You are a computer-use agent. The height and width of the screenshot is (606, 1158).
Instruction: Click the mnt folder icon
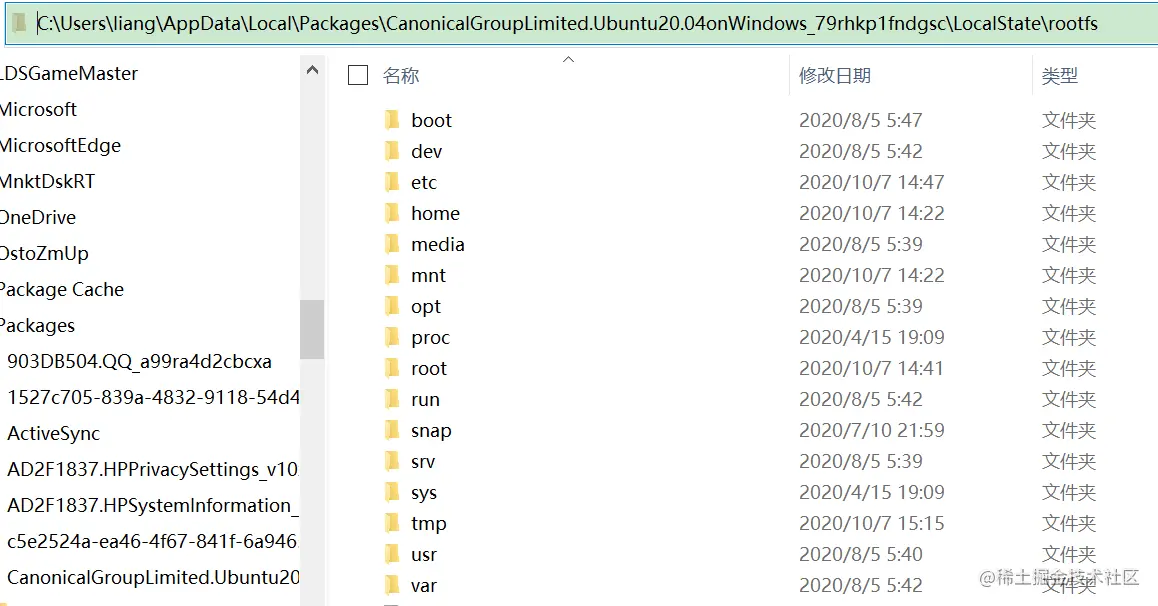tap(392, 275)
